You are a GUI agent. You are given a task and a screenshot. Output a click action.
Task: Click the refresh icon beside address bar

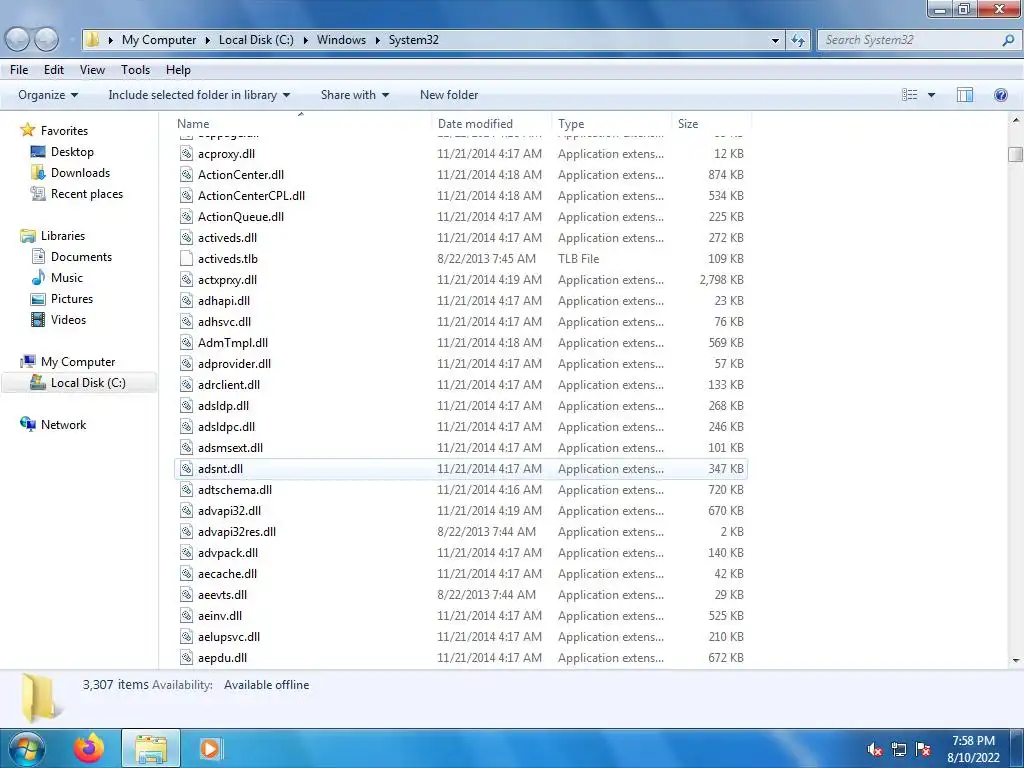[797, 40]
